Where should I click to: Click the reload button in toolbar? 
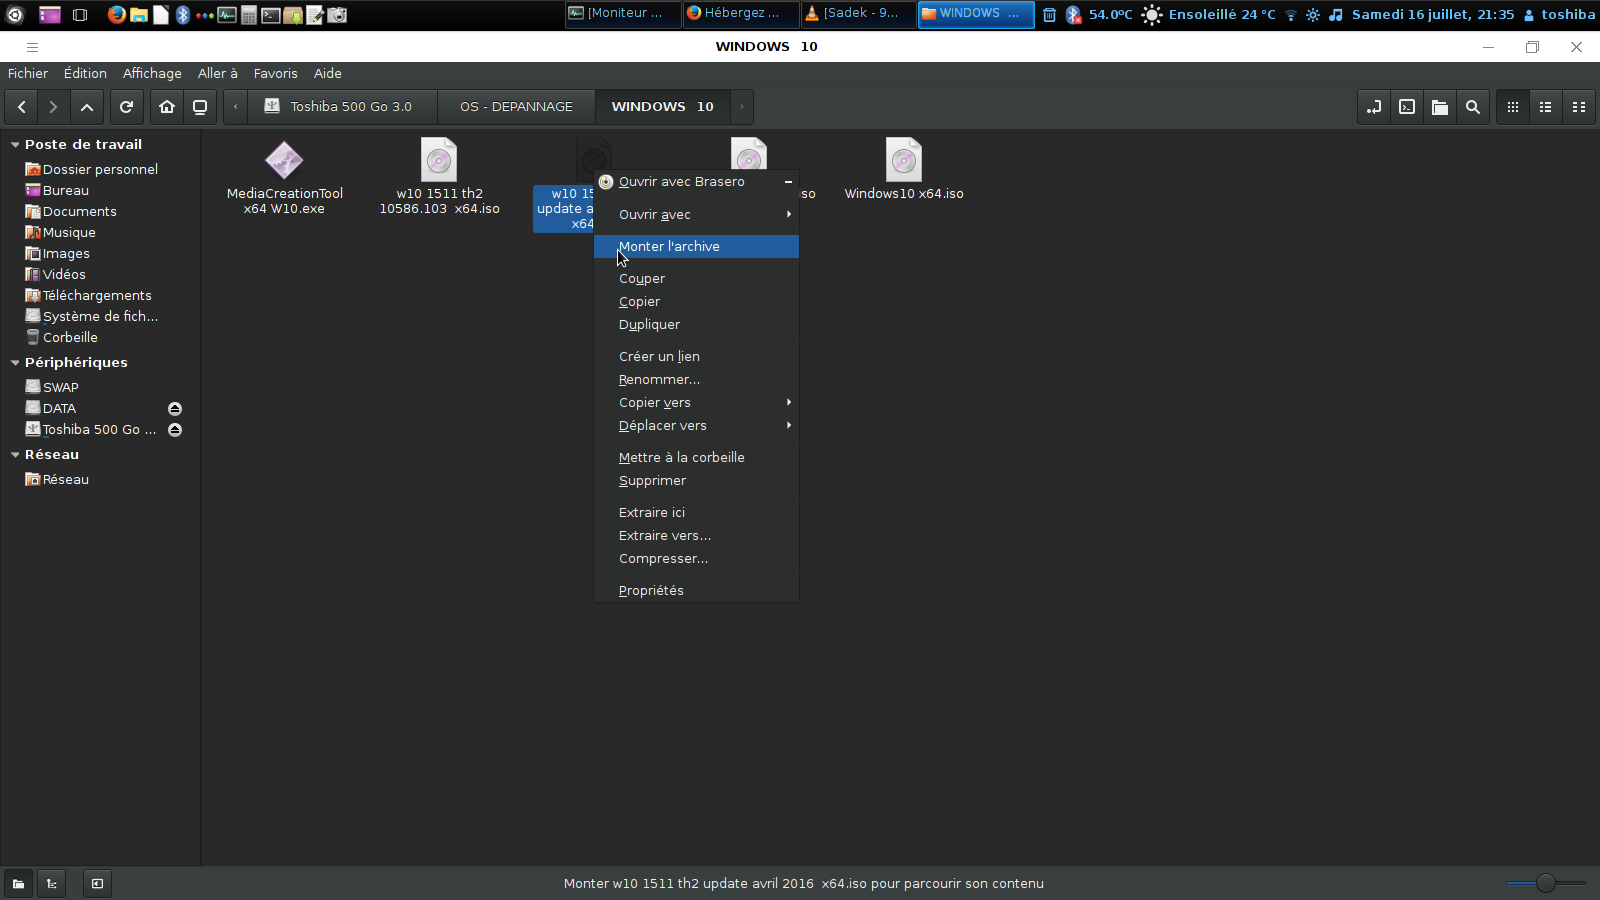[126, 107]
